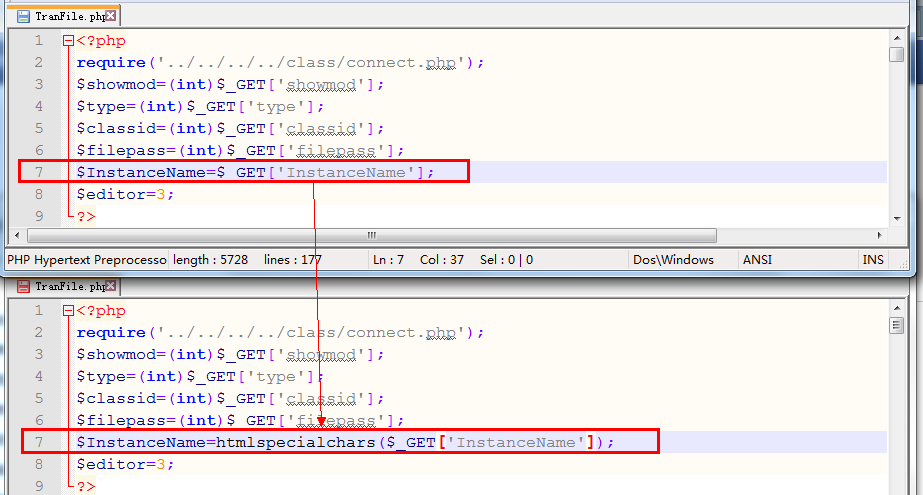The width and height of the screenshot is (923, 495).
Task: Close the TranFile.php tab in bottom window
Action: (x=111, y=286)
